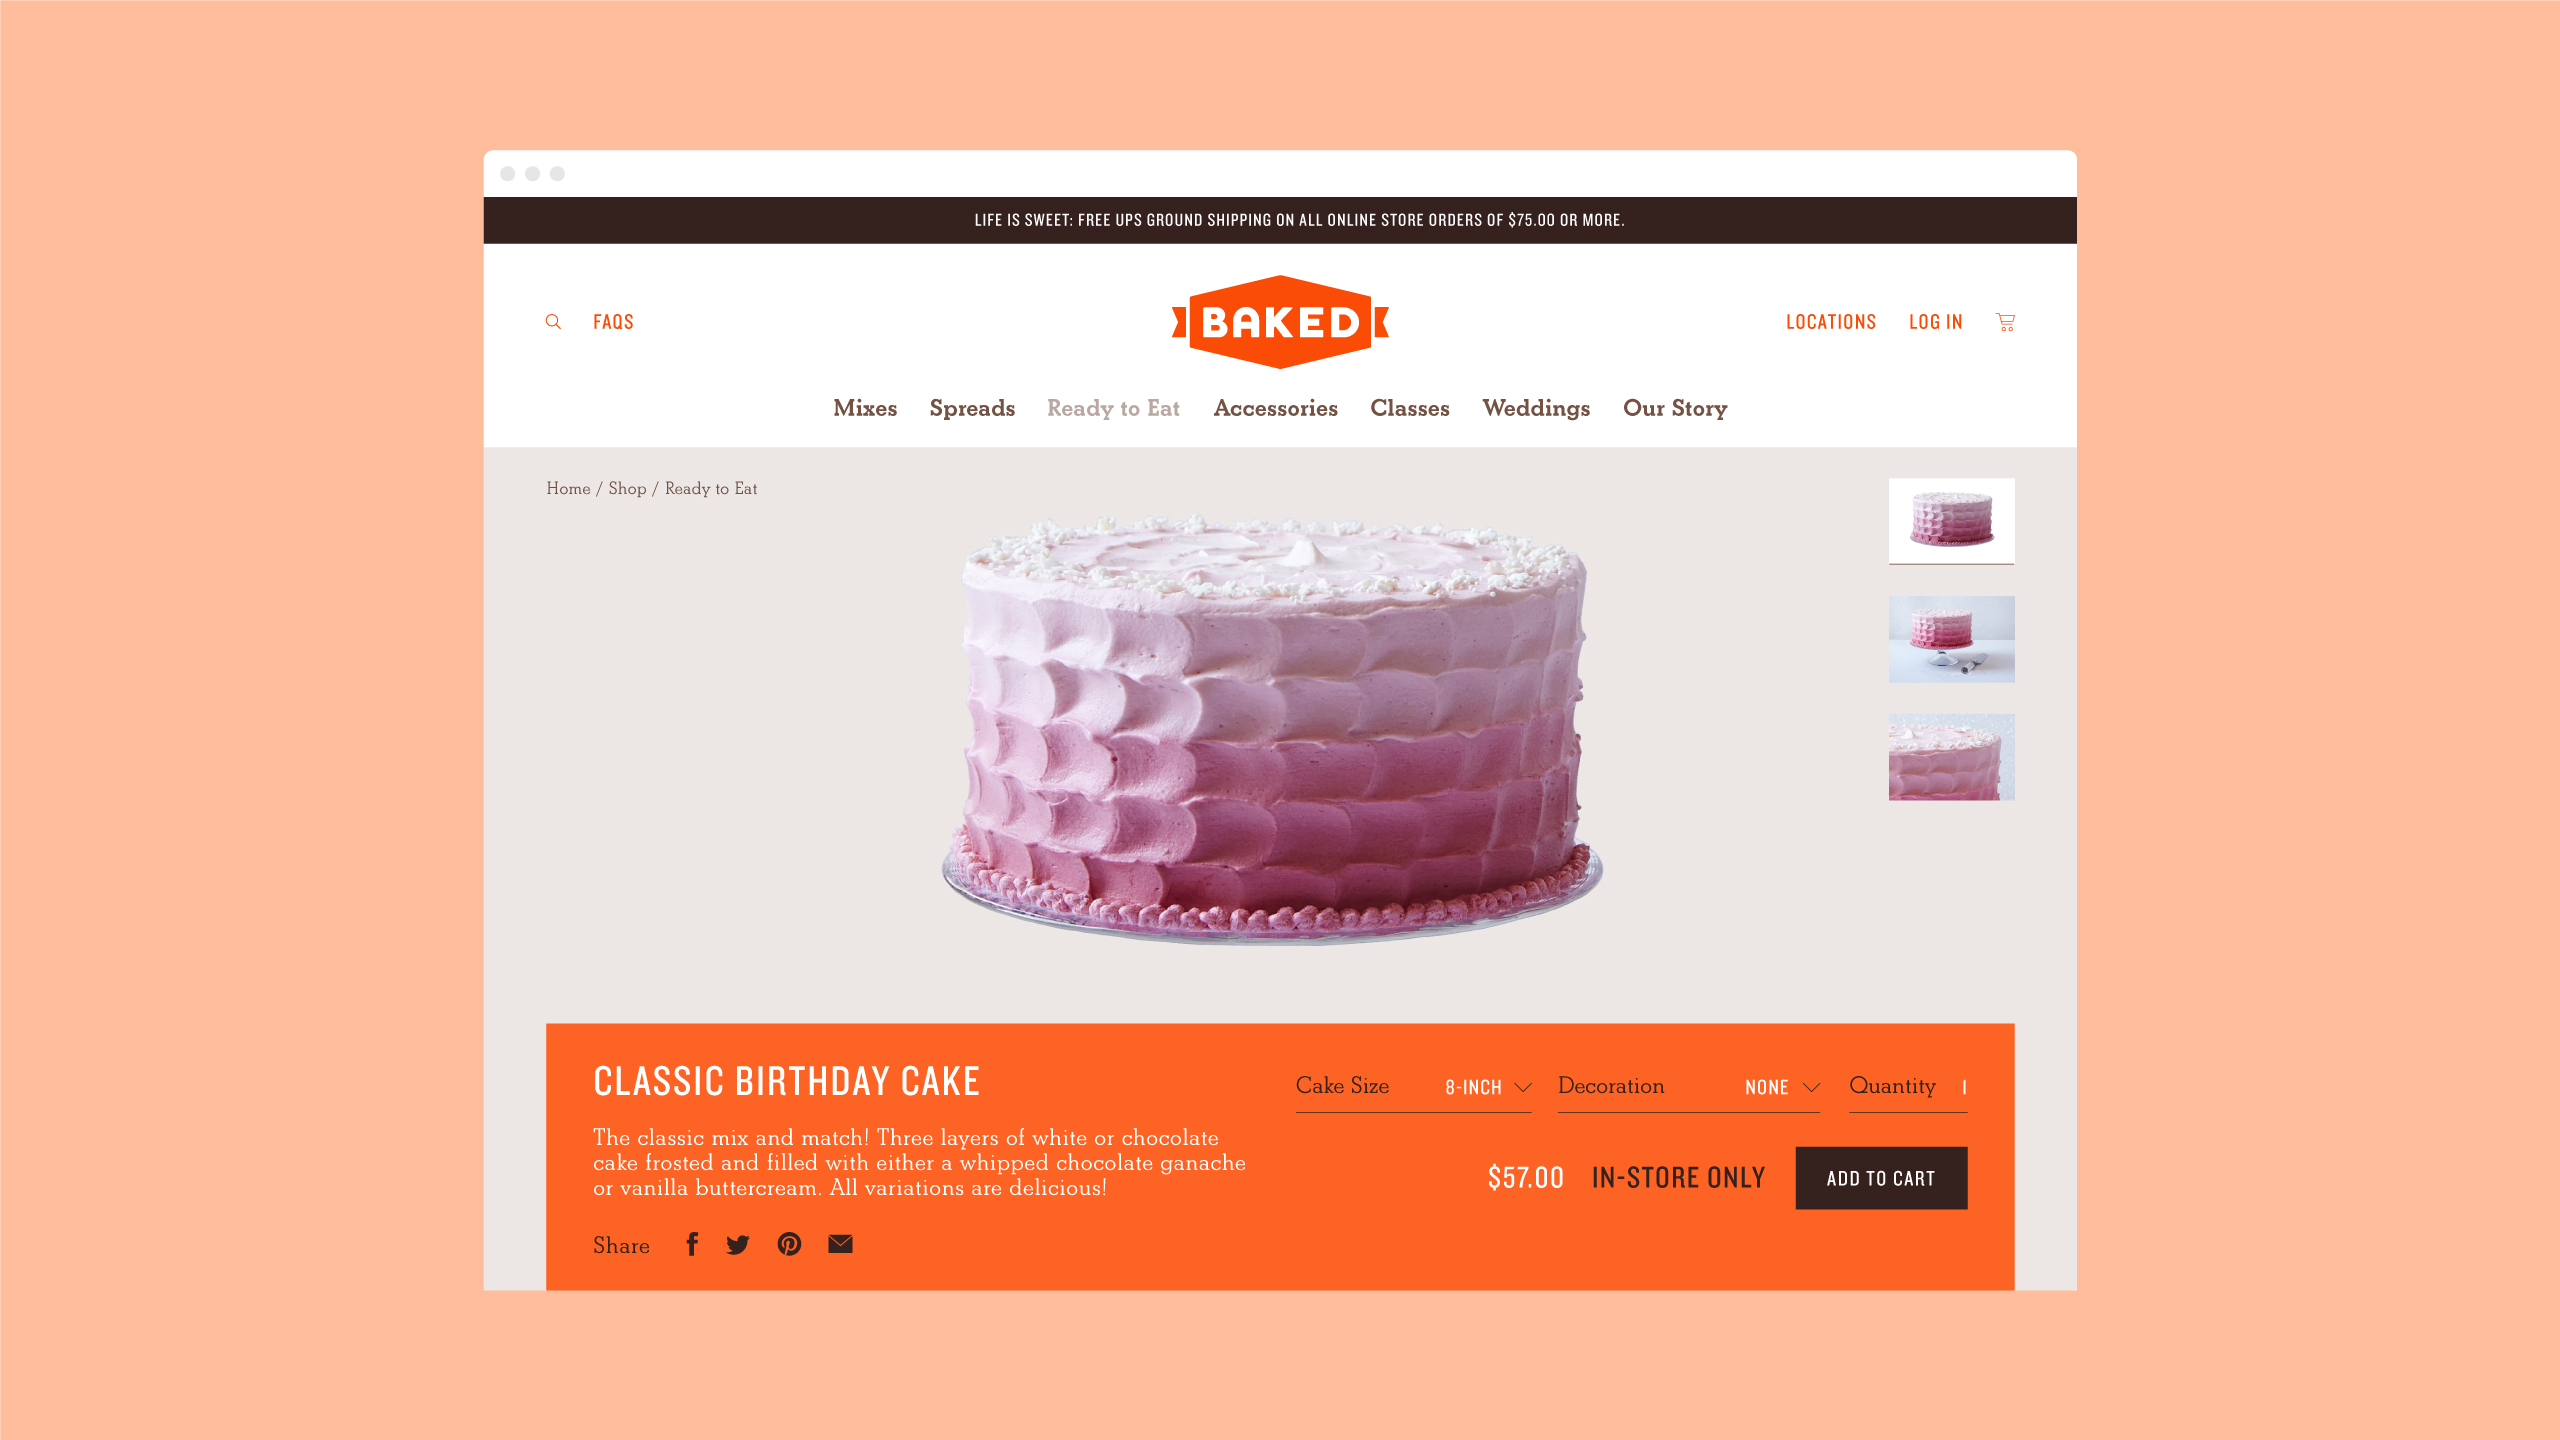Open the FAQS link

613,322
